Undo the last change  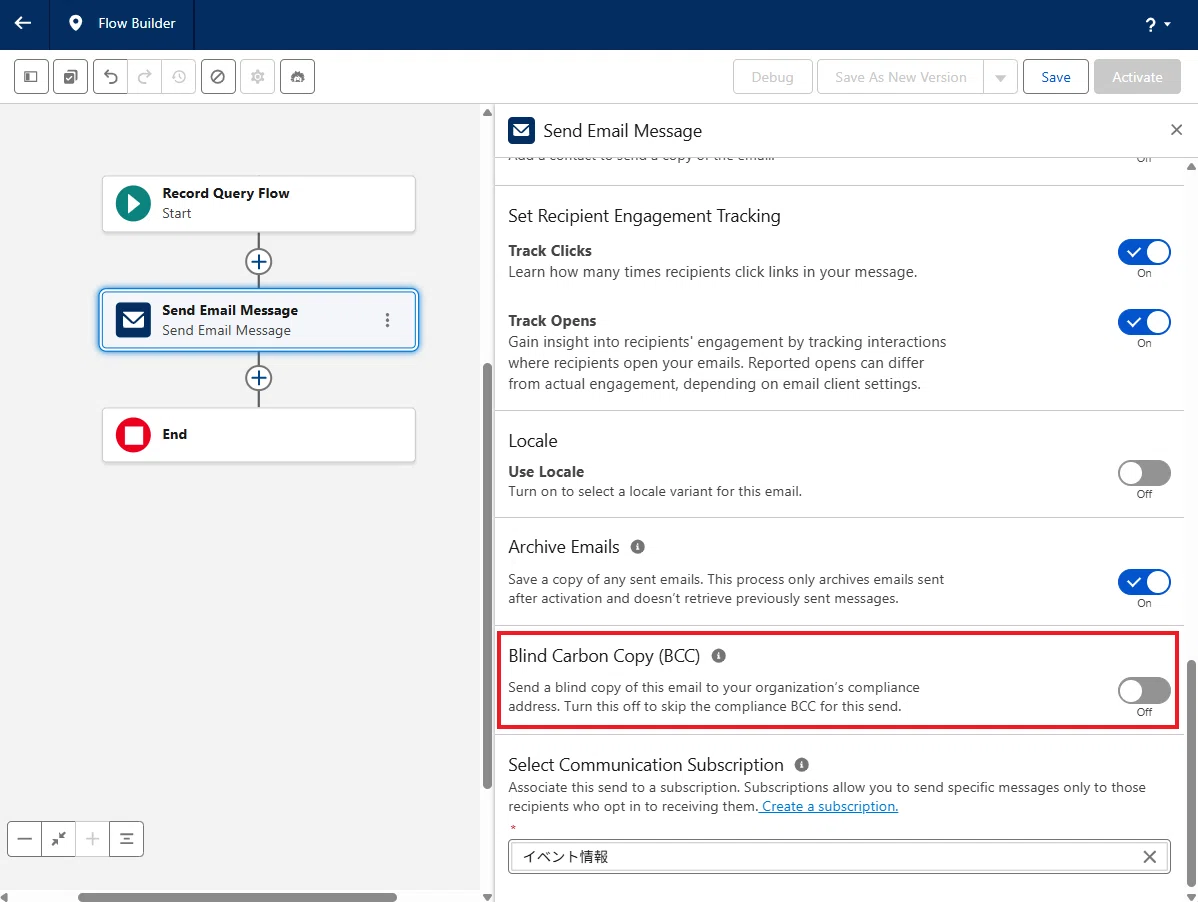click(x=111, y=76)
